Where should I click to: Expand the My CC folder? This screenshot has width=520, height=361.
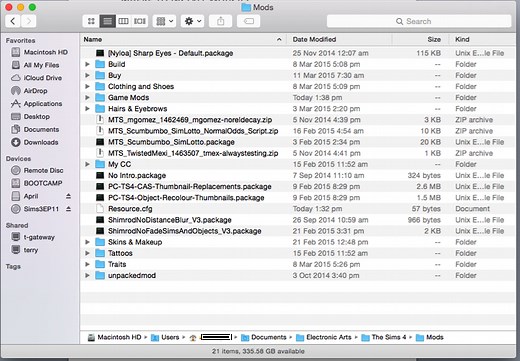tap(87, 164)
